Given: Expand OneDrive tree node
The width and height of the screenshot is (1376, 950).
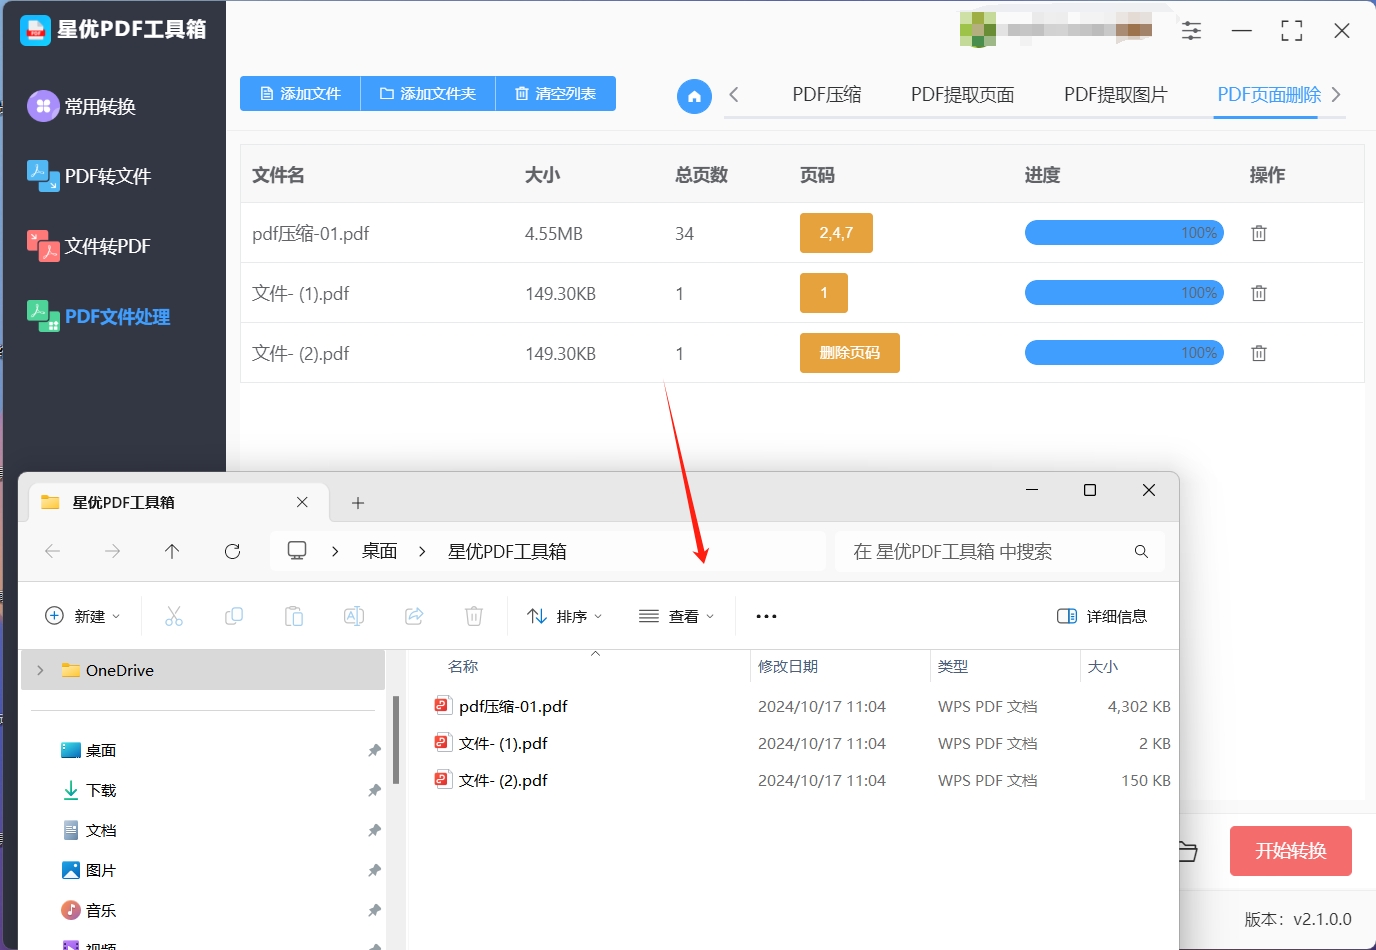Looking at the screenshot, I should 40,670.
